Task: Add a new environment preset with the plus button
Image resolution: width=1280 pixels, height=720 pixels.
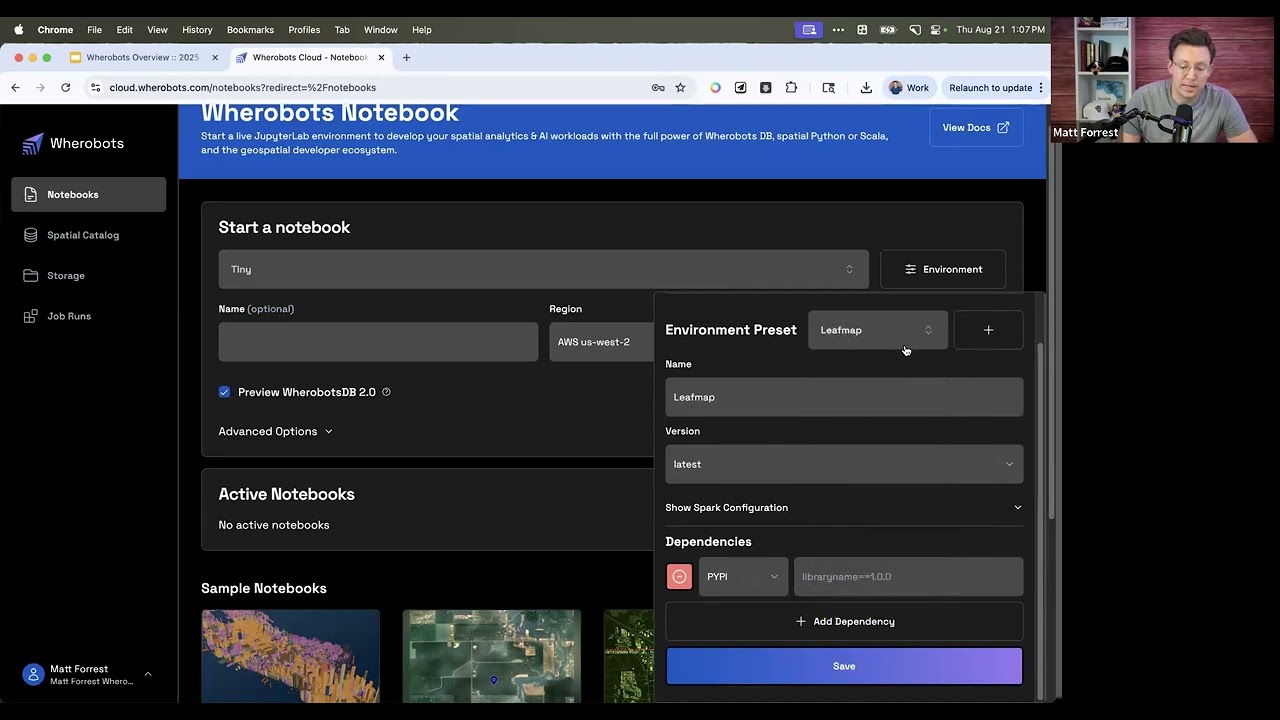Action: 988,330
